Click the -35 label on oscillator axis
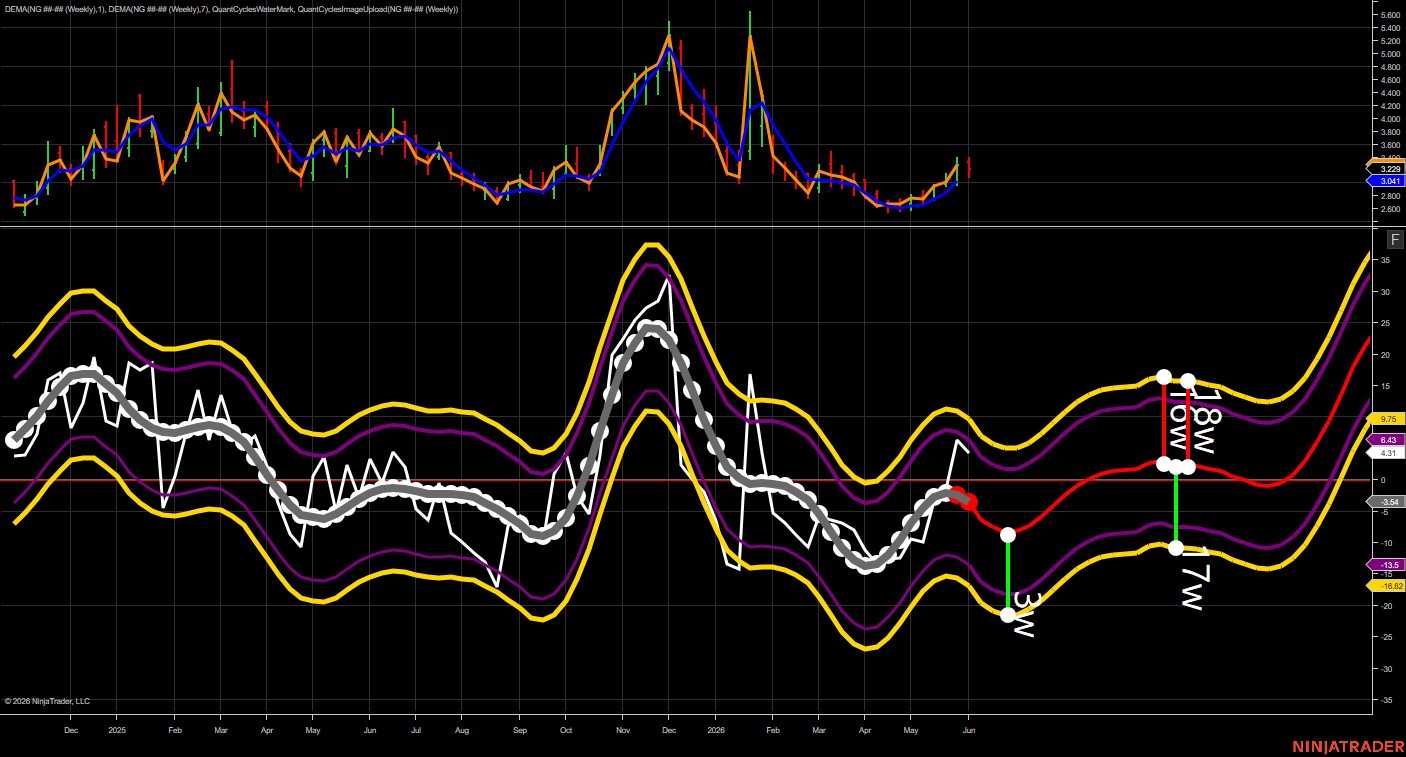The height and width of the screenshot is (757, 1406). pyautogui.click(x=1387, y=700)
